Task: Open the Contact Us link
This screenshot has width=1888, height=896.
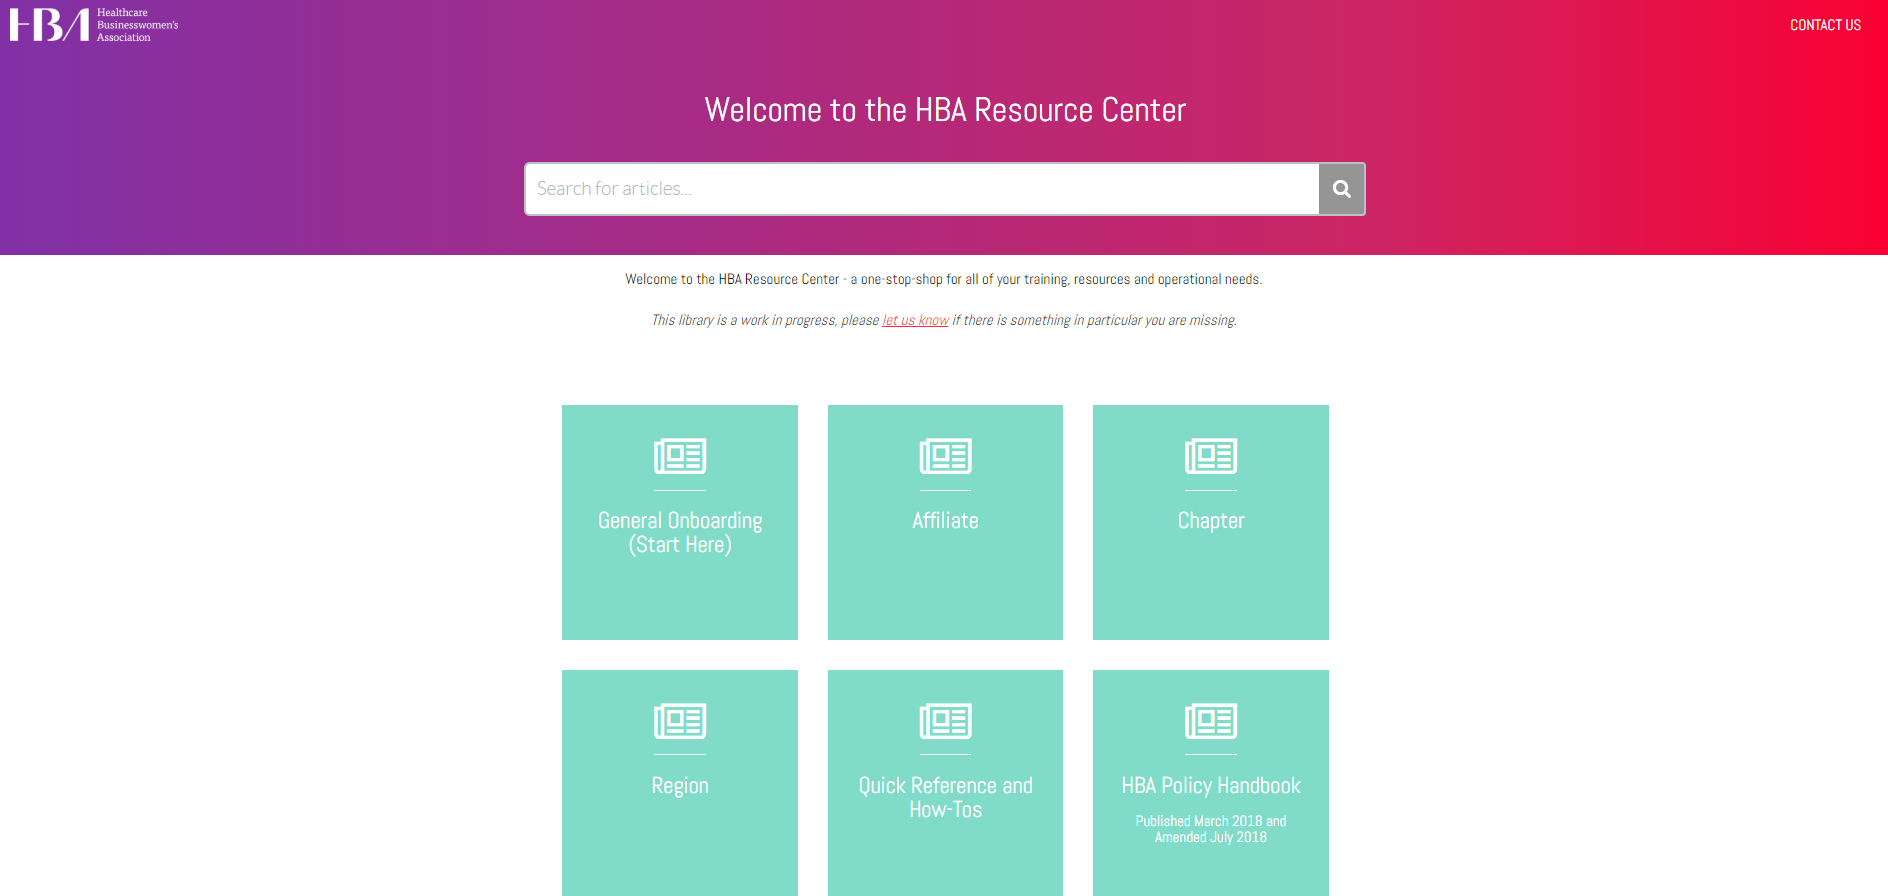Action: pyautogui.click(x=1825, y=25)
